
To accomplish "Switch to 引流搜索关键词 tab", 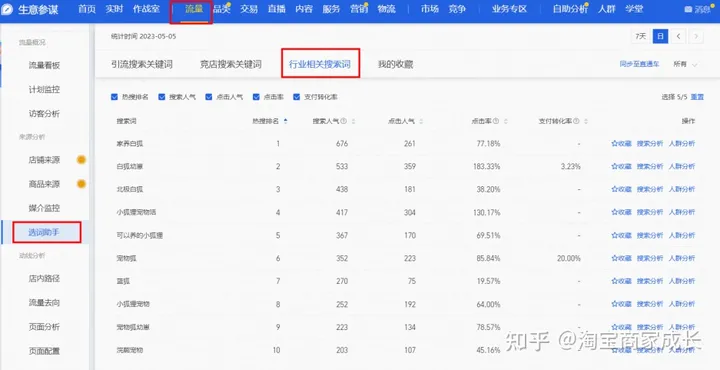I will pyautogui.click(x=142, y=64).
